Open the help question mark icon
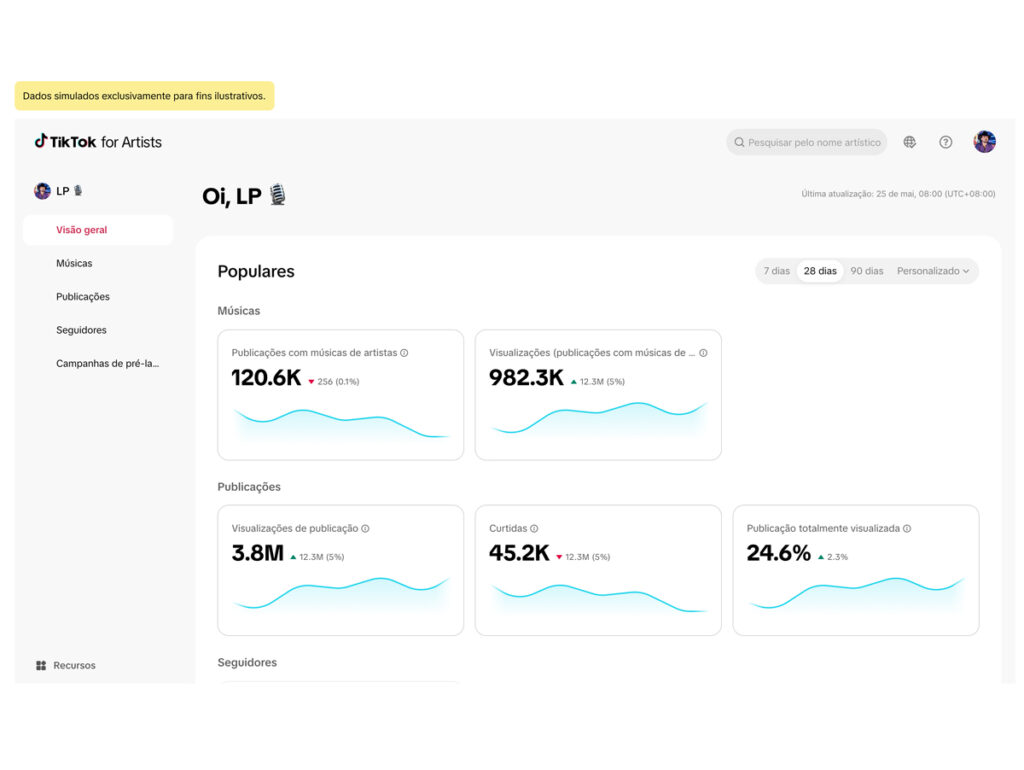Viewport: 1024px width, 770px height. click(945, 142)
